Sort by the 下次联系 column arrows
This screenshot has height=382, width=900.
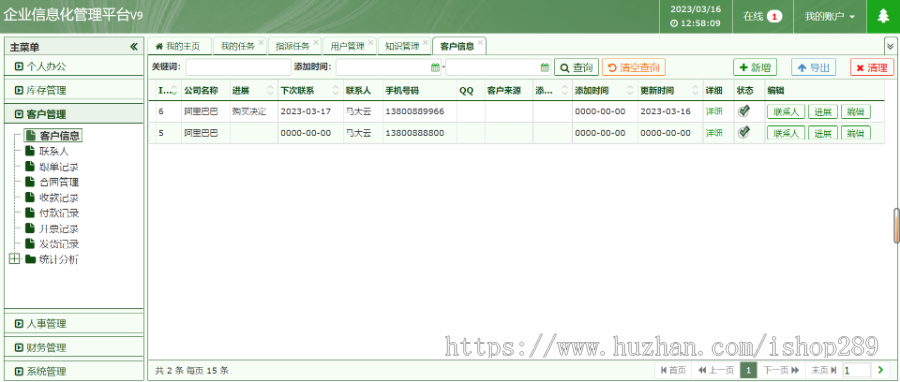coord(336,91)
